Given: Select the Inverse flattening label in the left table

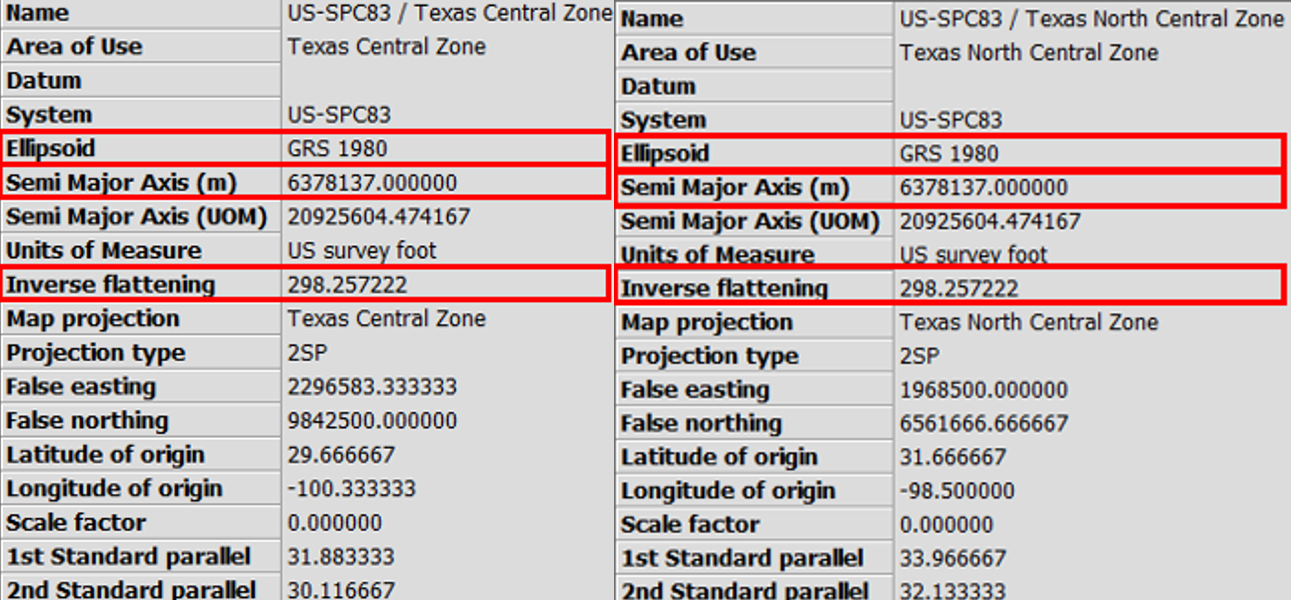Looking at the screenshot, I should (111, 285).
